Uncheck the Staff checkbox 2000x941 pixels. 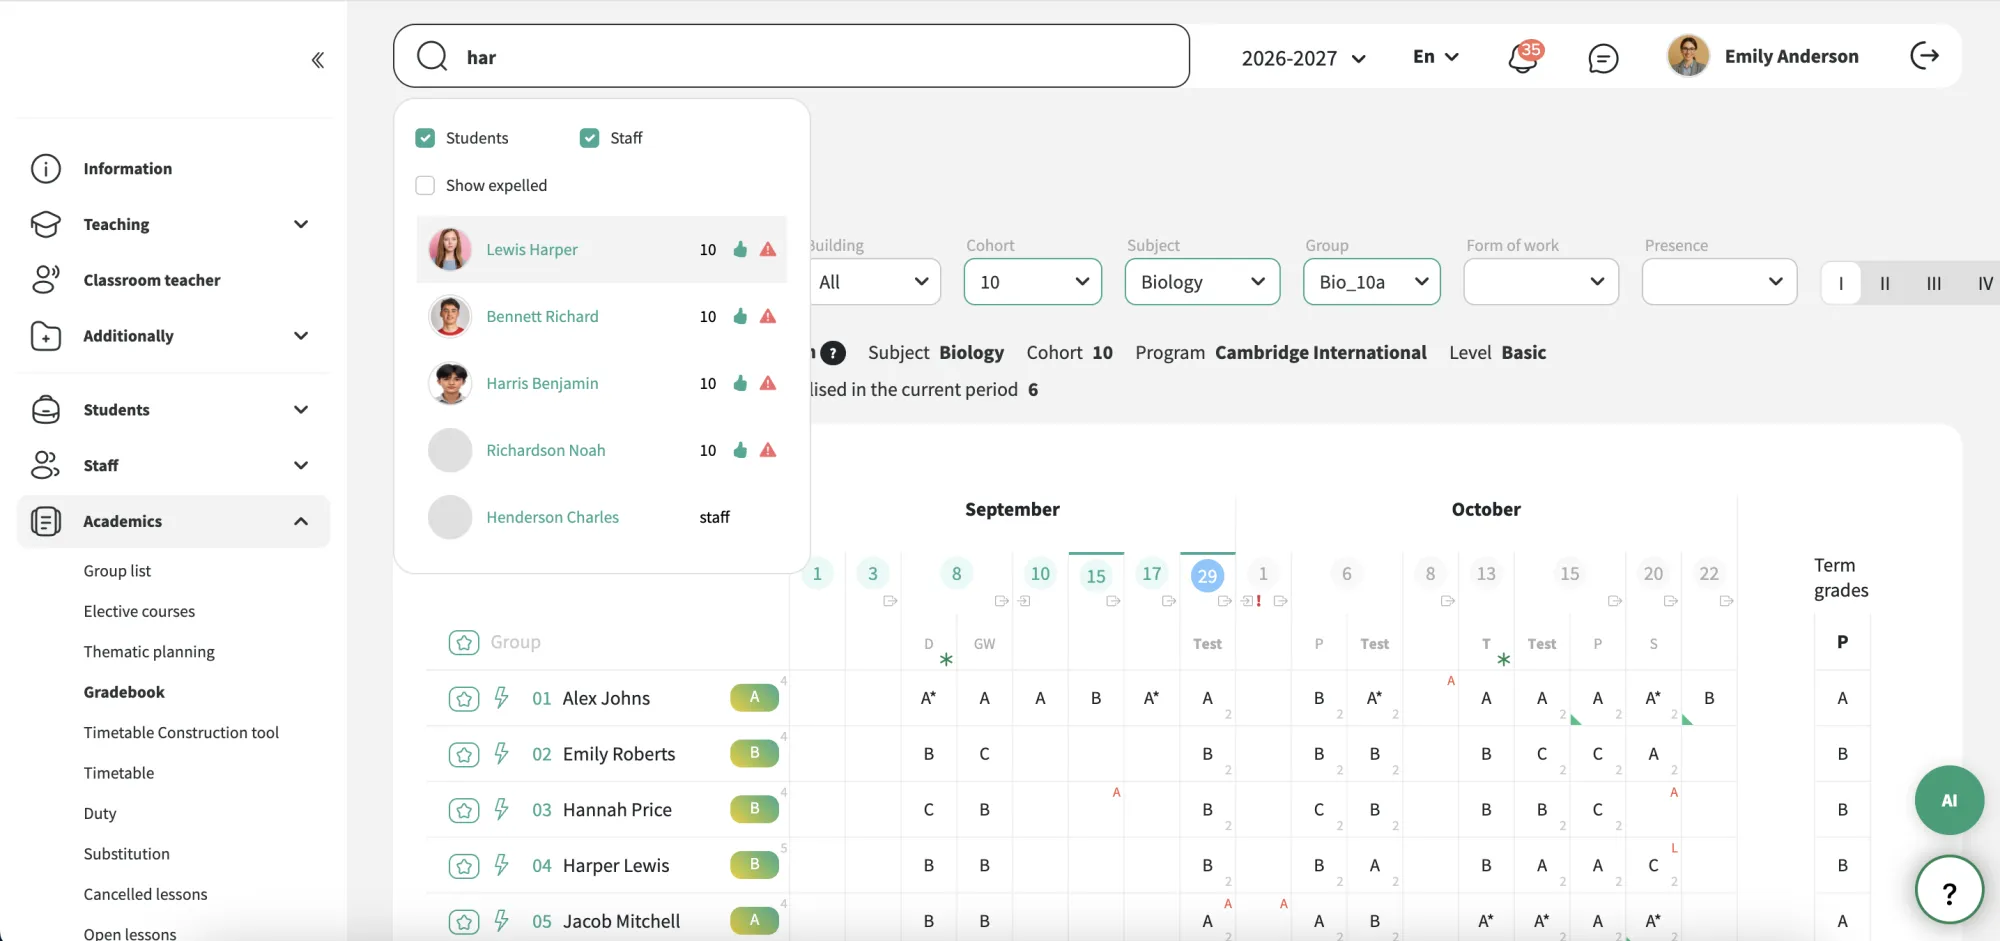[589, 138]
